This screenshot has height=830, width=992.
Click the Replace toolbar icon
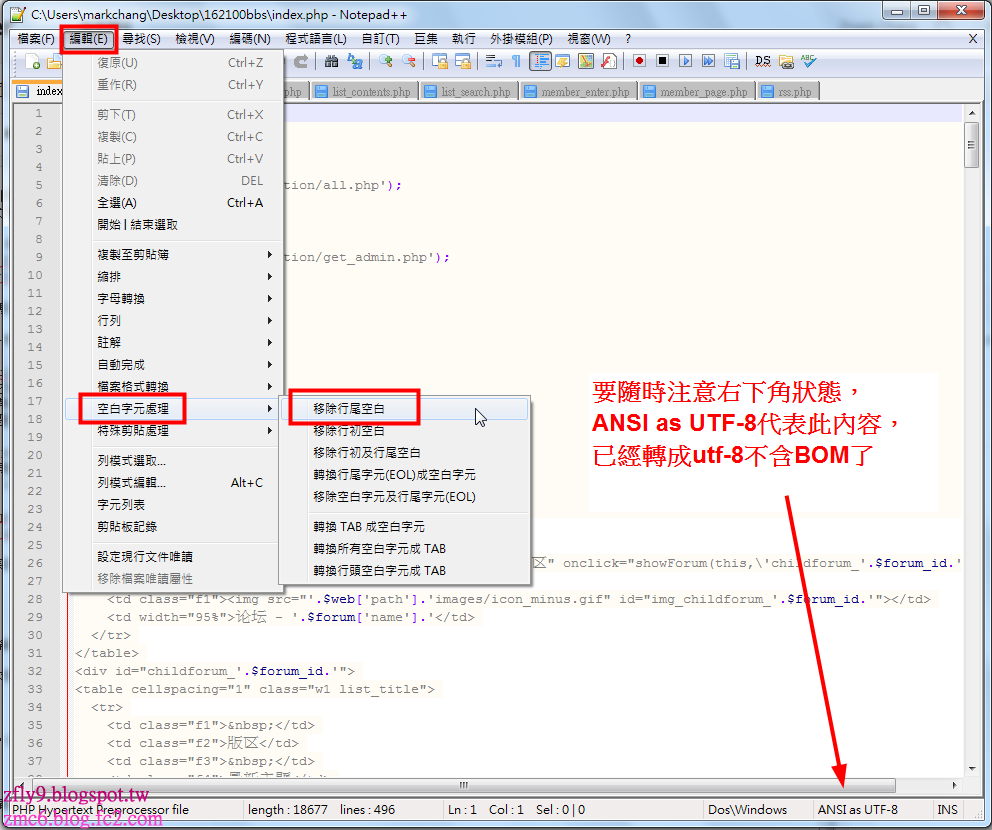pyautogui.click(x=355, y=61)
